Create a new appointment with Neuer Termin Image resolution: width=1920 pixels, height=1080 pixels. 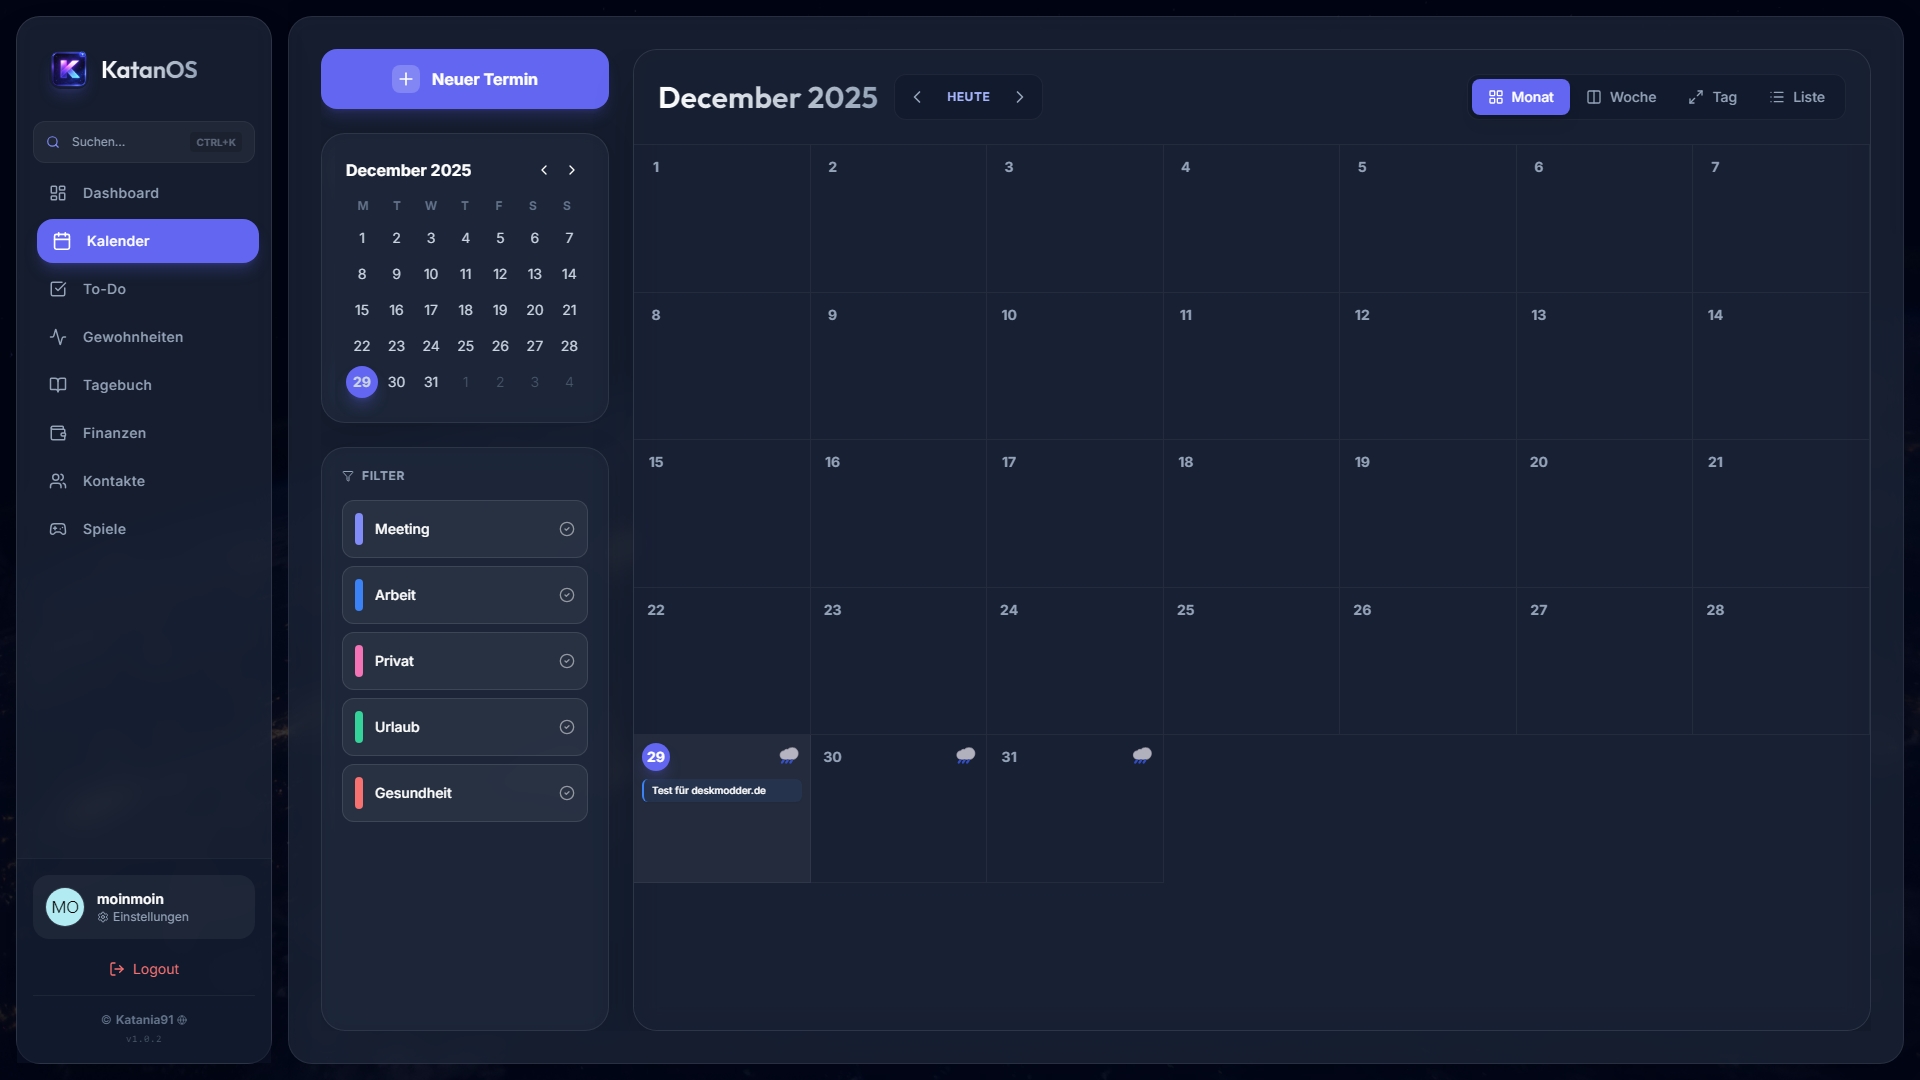(x=464, y=79)
